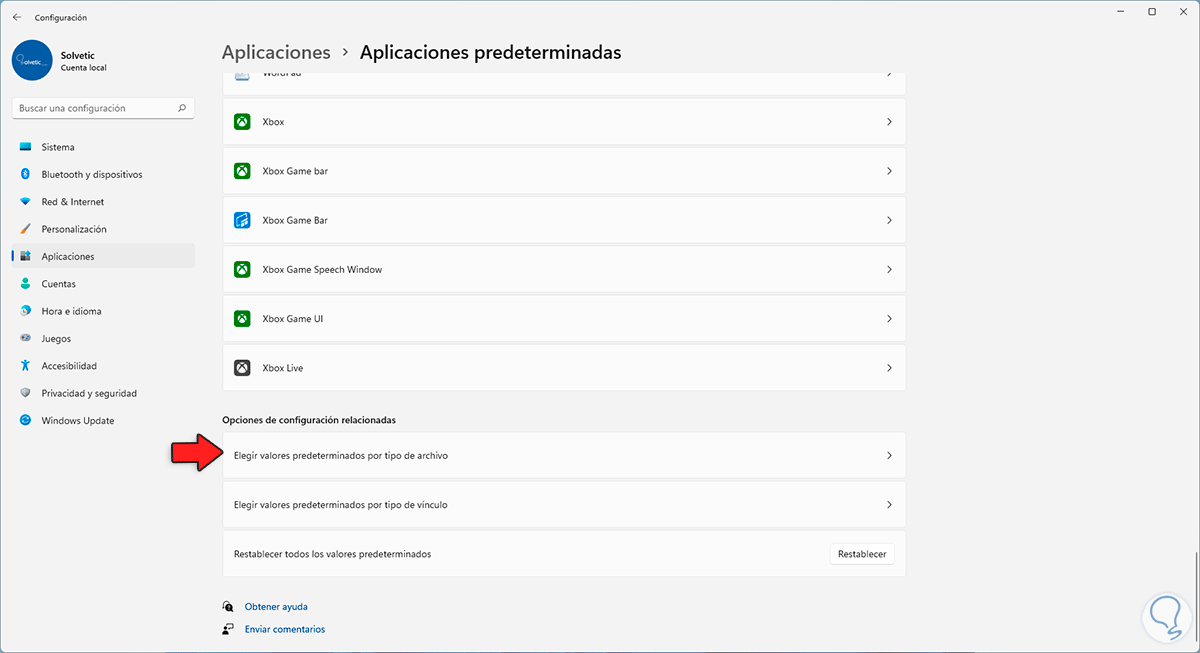The width and height of the screenshot is (1200, 653).
Task: Click the Xbox app icon
Action: tap(242, 122)
